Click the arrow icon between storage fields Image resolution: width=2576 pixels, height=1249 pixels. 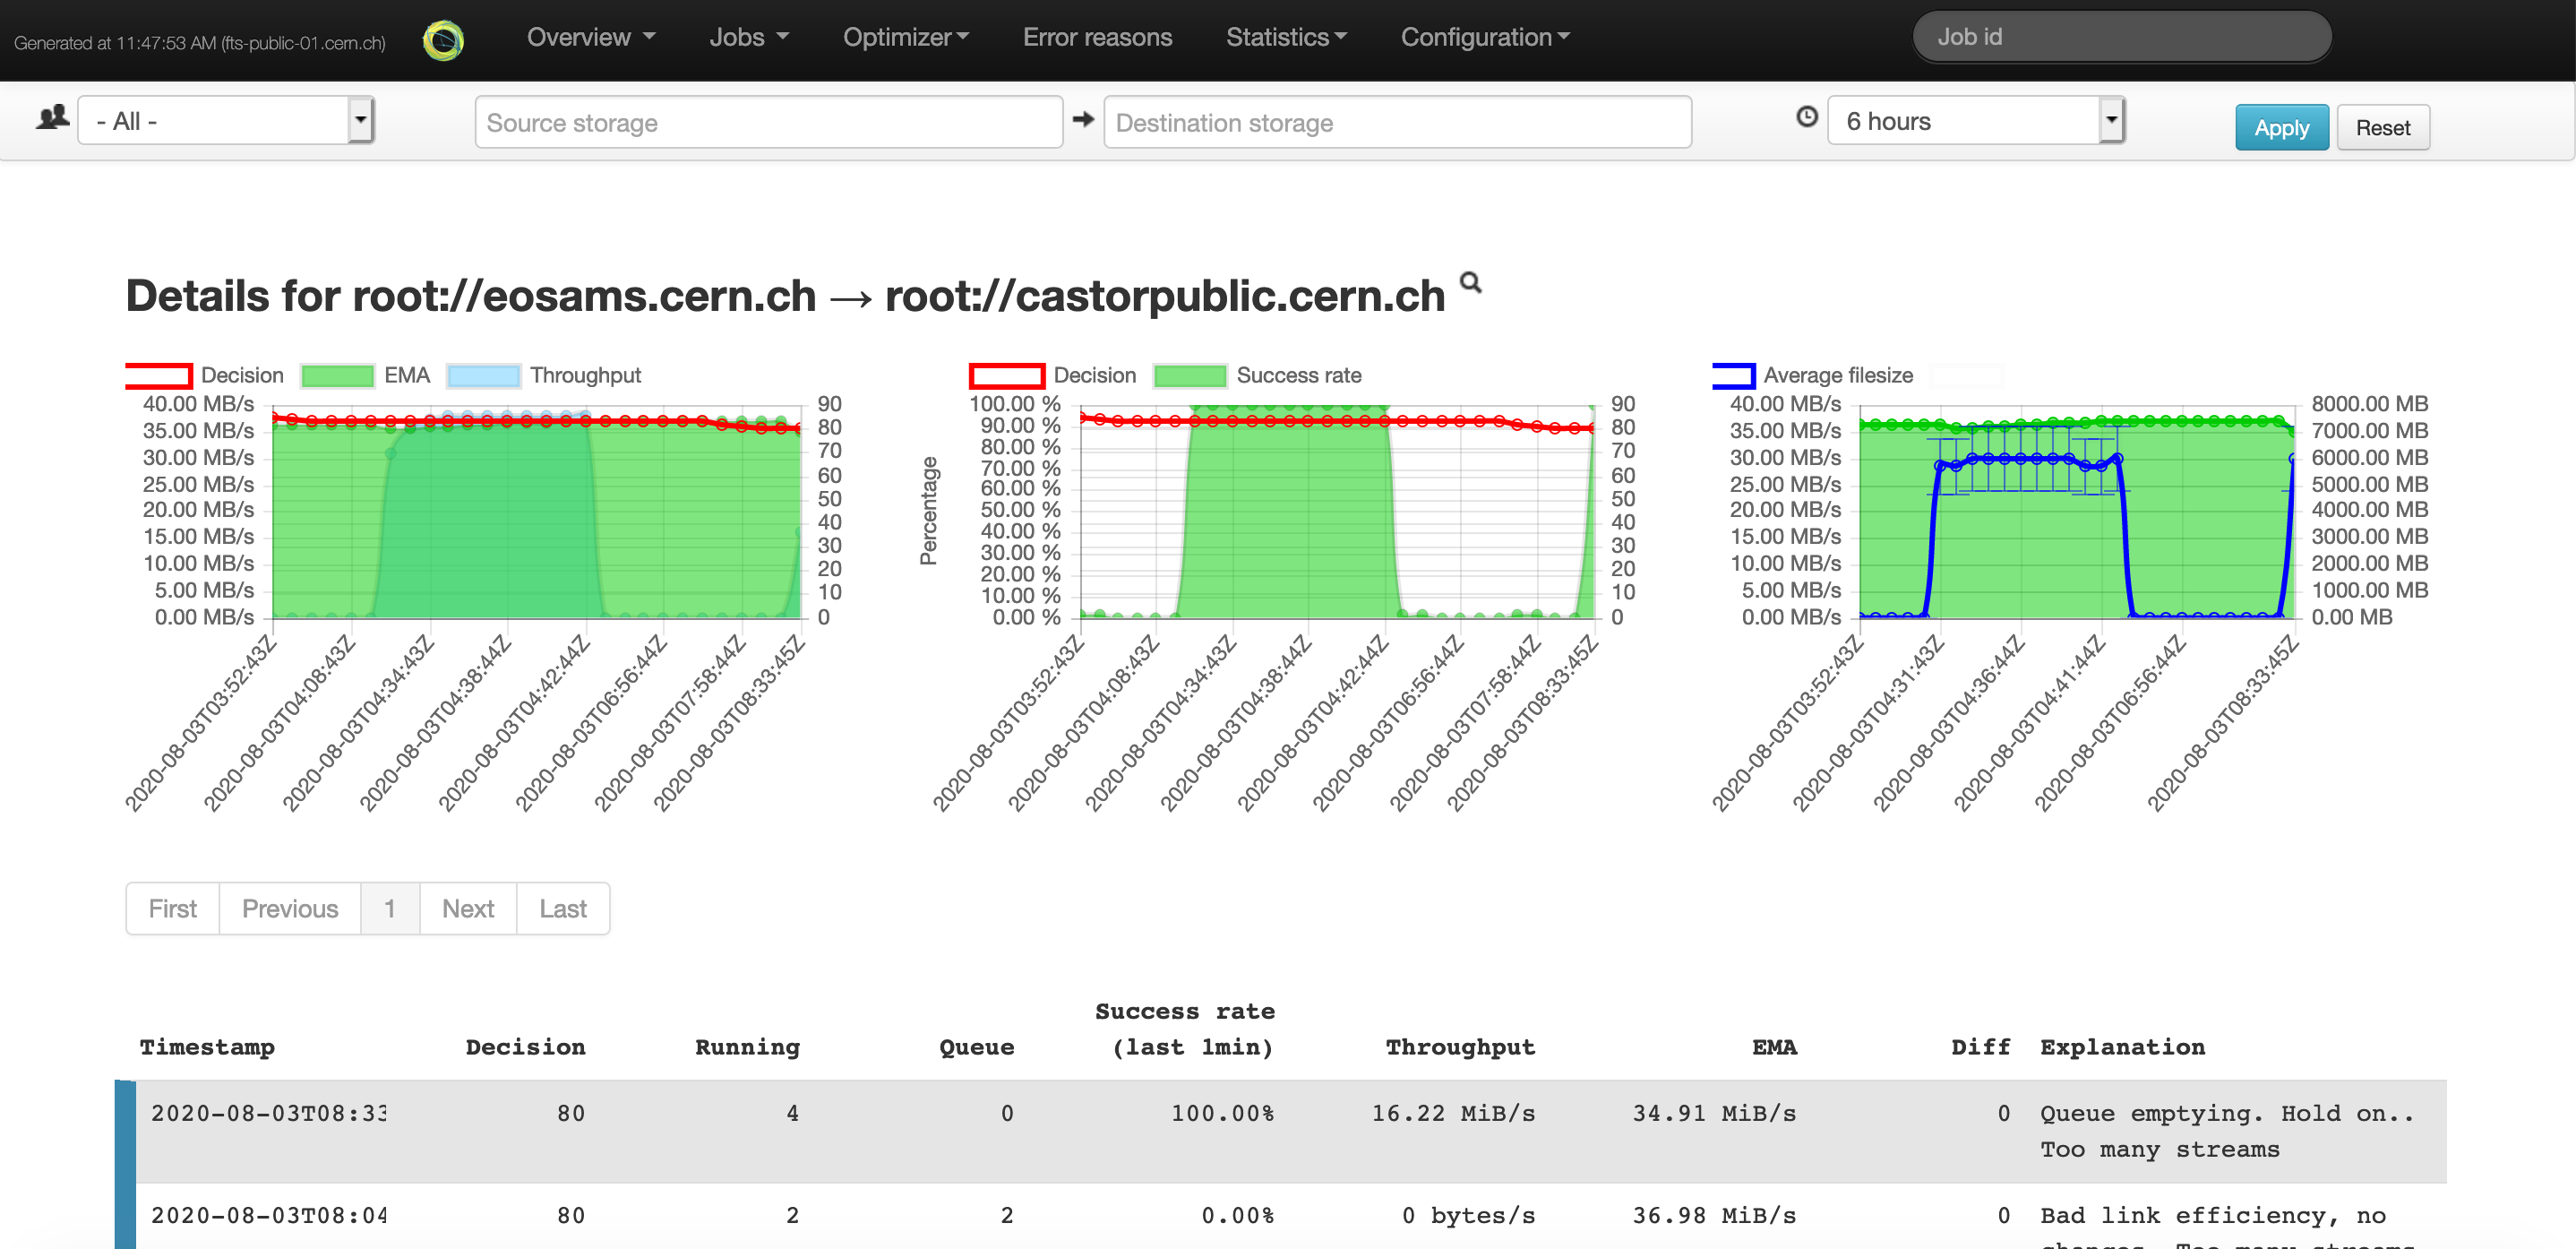tap(1083, 120)
